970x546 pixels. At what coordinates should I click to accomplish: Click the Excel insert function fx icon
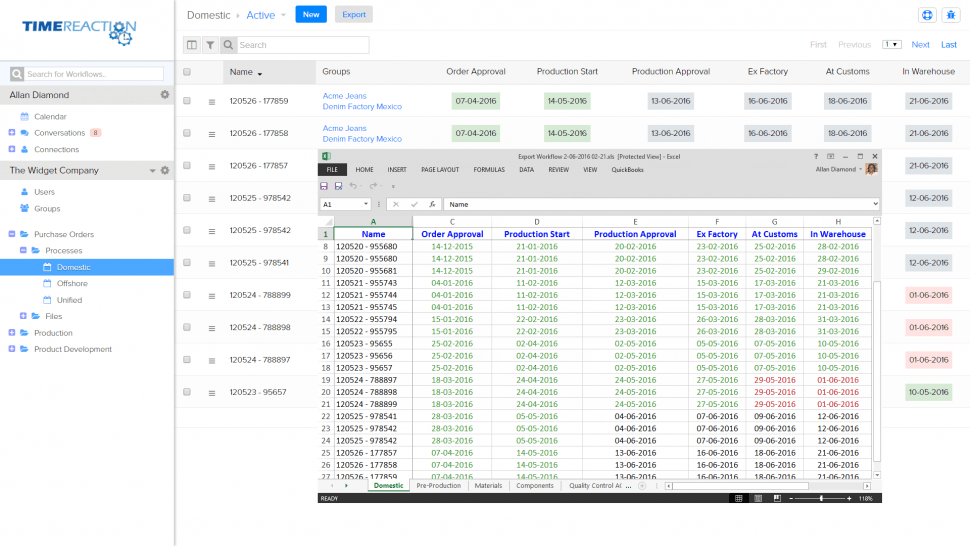click(x=432, y=204)
